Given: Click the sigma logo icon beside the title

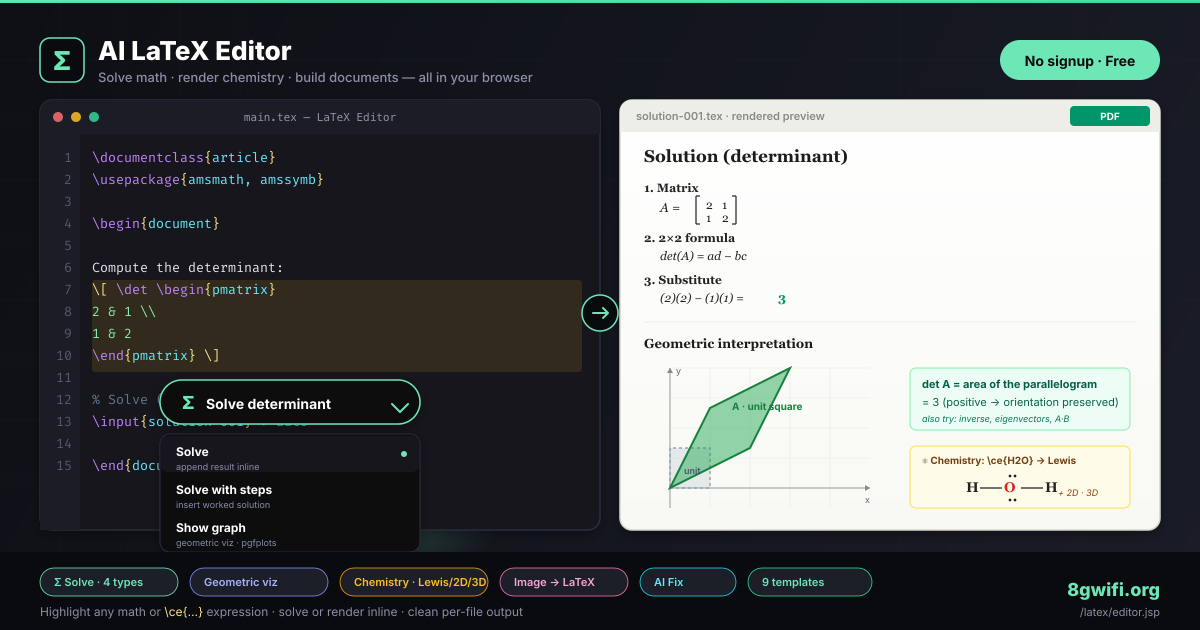Looking at the screenshot, I should [x=62, y=60].
